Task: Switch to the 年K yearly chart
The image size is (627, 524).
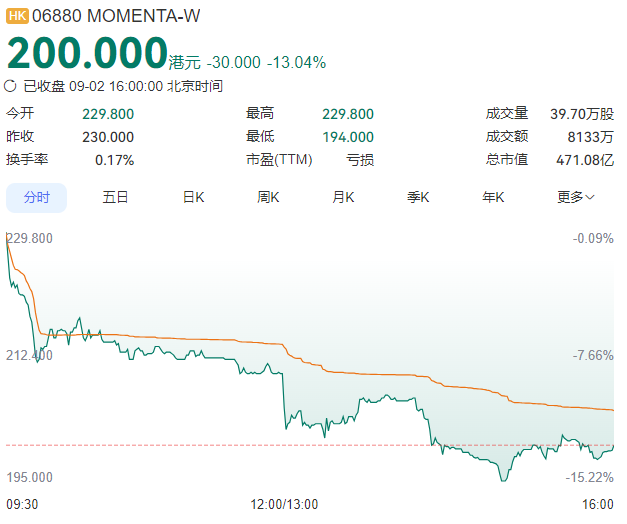Action: (x=493, y=197)
